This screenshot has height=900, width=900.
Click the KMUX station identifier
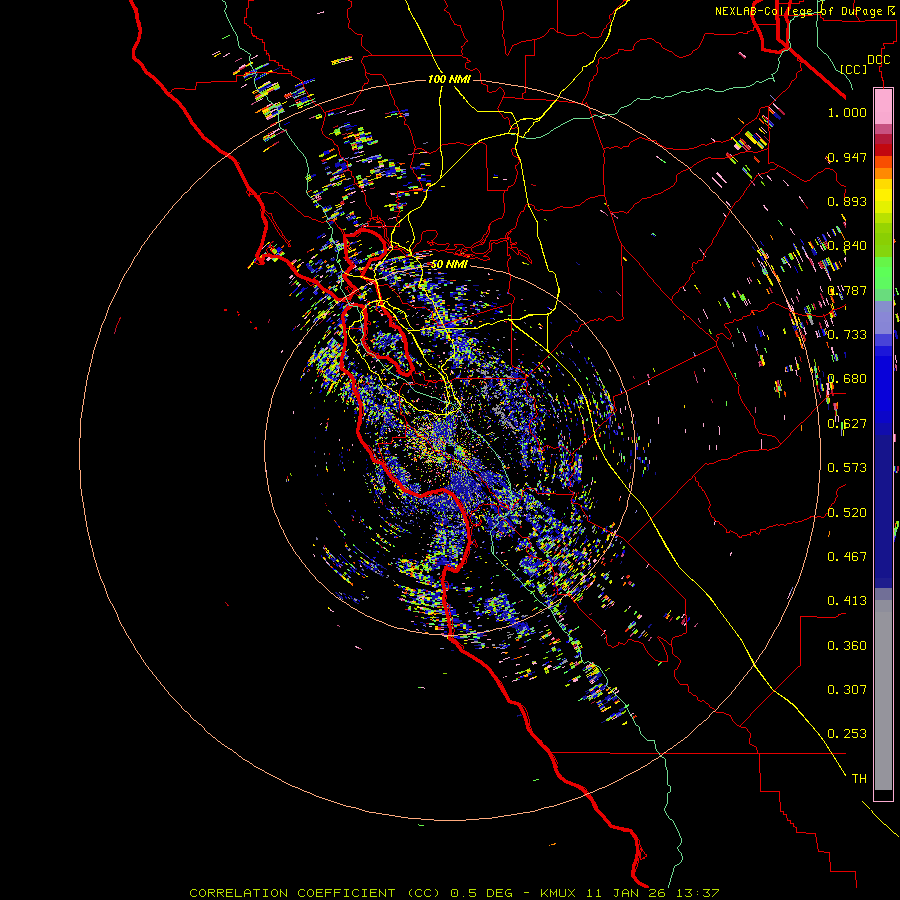(x=557, y=893)
